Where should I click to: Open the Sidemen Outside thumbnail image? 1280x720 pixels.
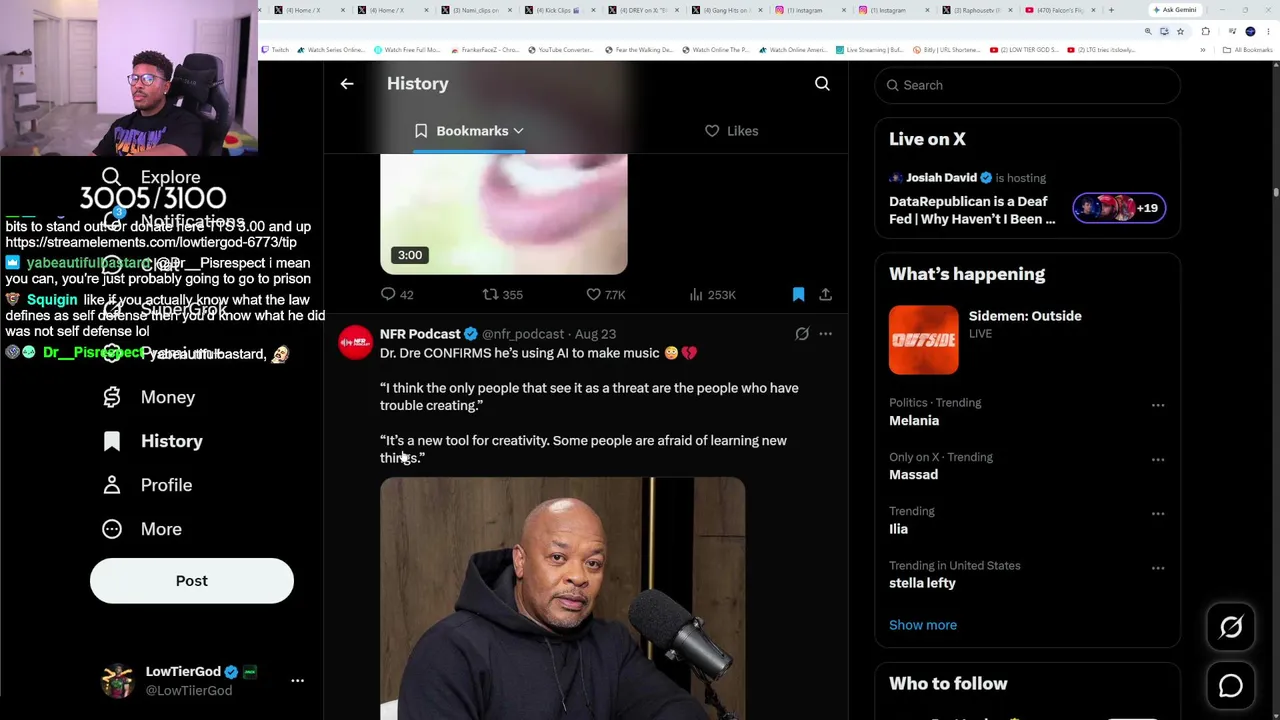coord(923,340)
